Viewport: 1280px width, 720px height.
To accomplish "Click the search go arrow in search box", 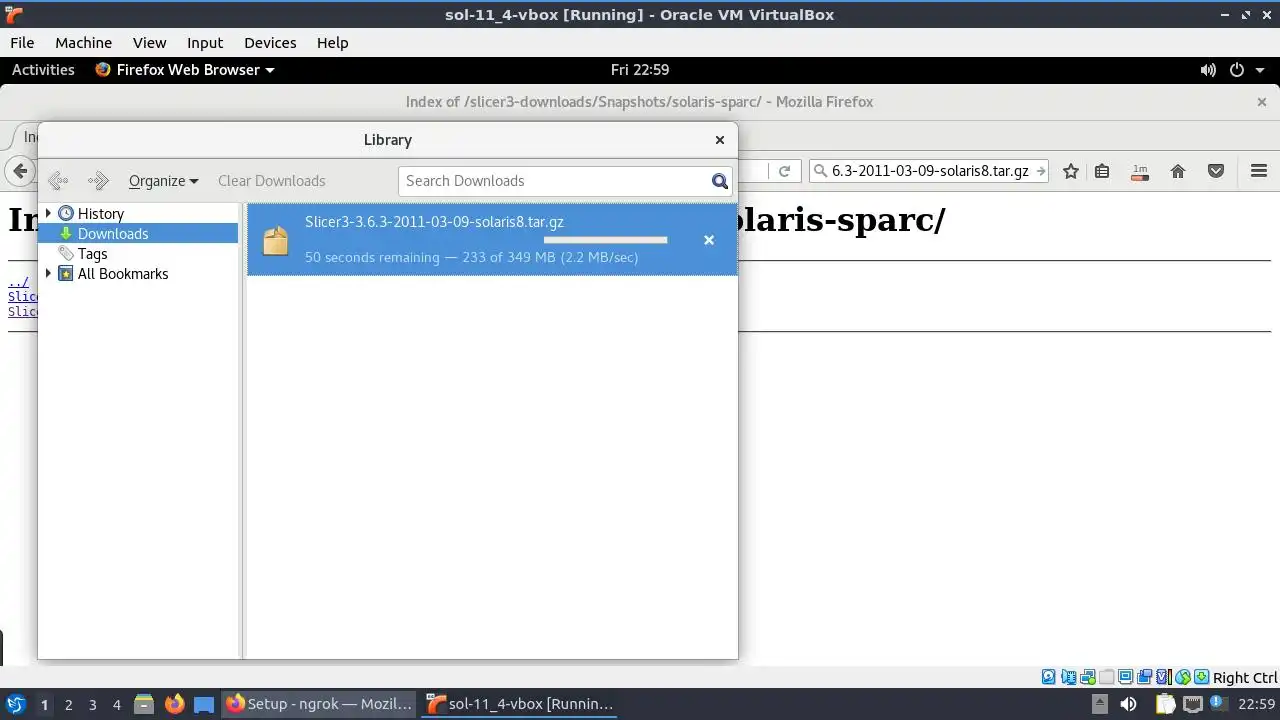I will coord(1040,171).
